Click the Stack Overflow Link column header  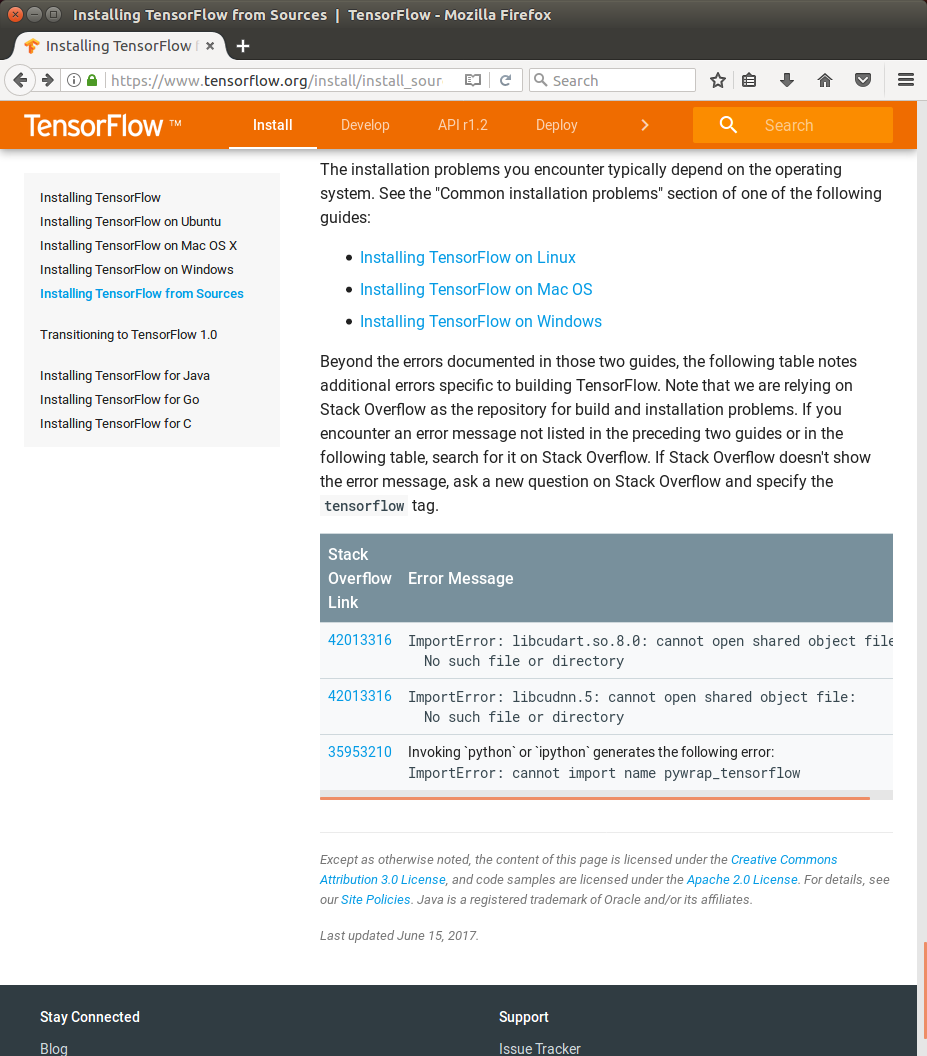(360, 579)
